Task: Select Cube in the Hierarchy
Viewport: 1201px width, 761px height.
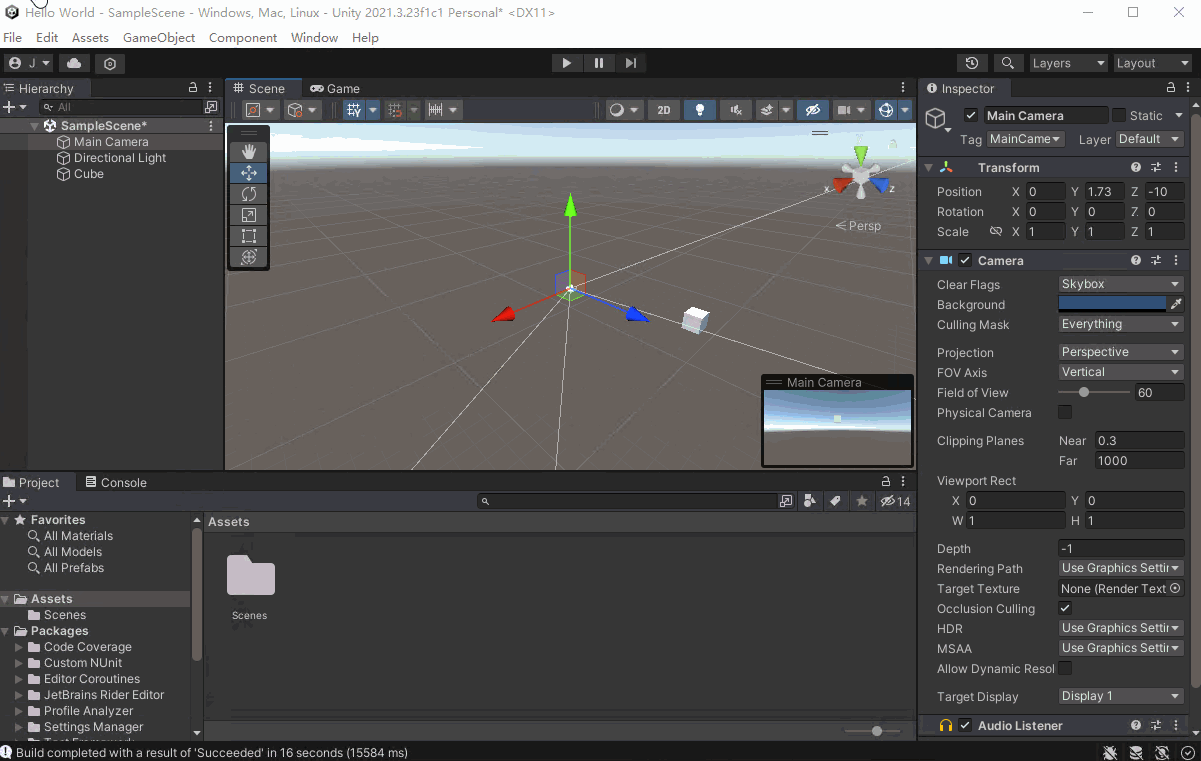Action: (x=89, y=174)
